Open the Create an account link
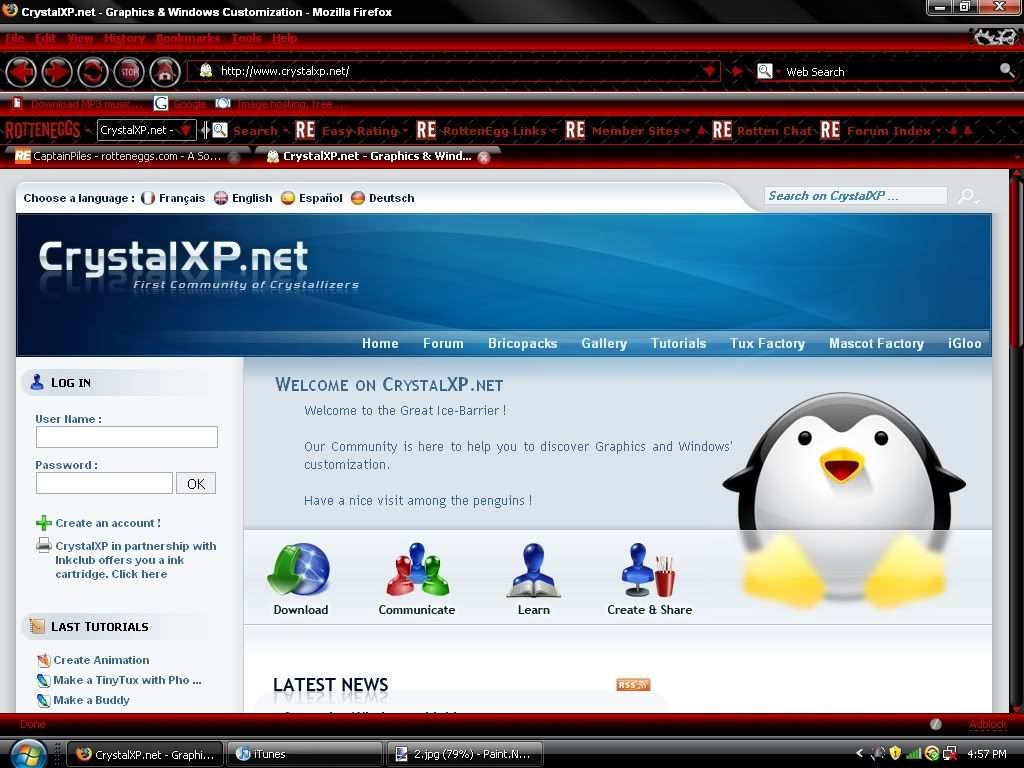Screen dimensions: 1024x768 click(x=107, y=523)
